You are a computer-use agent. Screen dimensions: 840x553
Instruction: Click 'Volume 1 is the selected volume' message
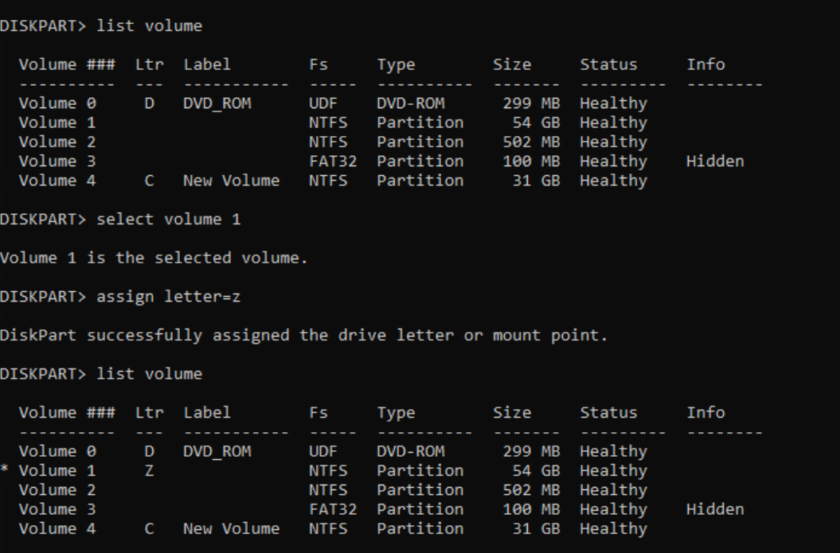pyautogui.click(x=154, y=258)
